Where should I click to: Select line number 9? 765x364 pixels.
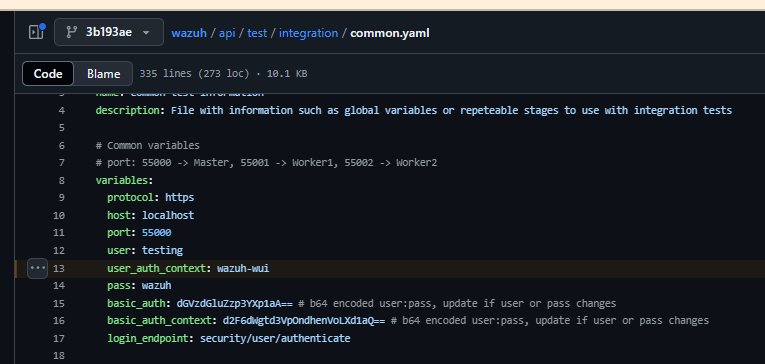(61, 198)
